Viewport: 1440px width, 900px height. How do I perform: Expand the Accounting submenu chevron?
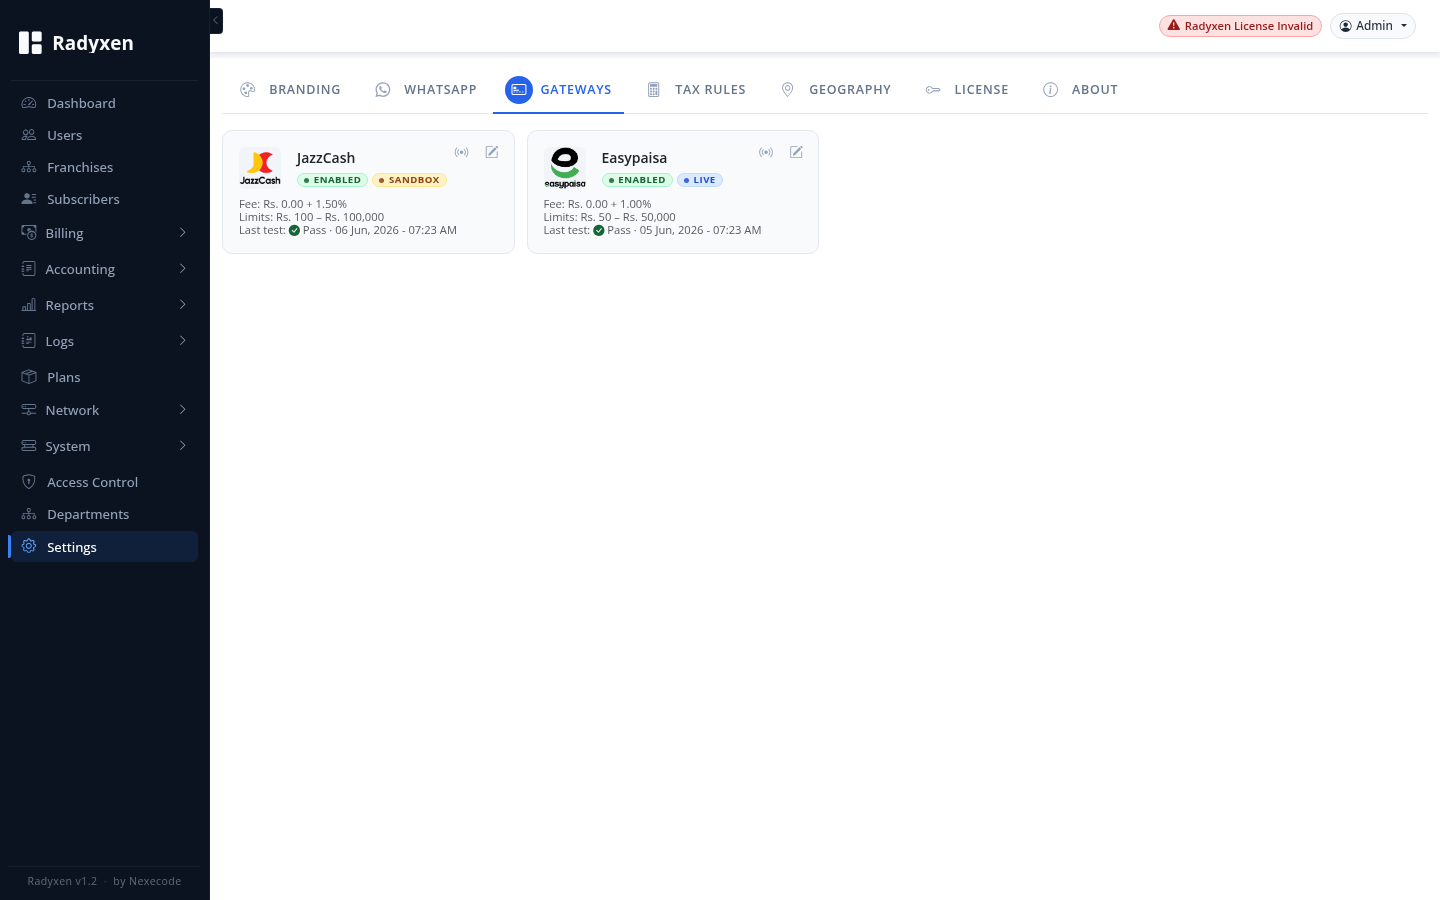[183, 268]
